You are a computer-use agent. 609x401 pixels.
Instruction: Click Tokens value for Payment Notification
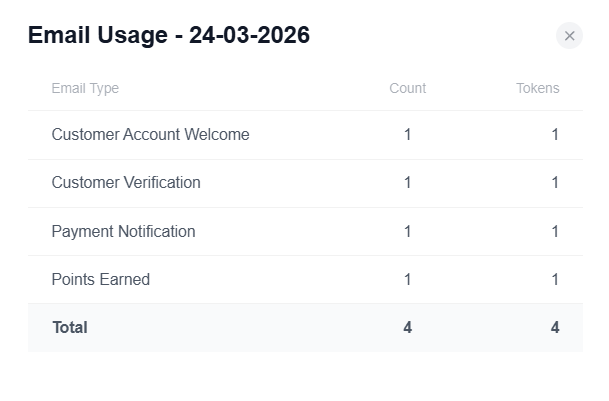[x=555, y=231]
